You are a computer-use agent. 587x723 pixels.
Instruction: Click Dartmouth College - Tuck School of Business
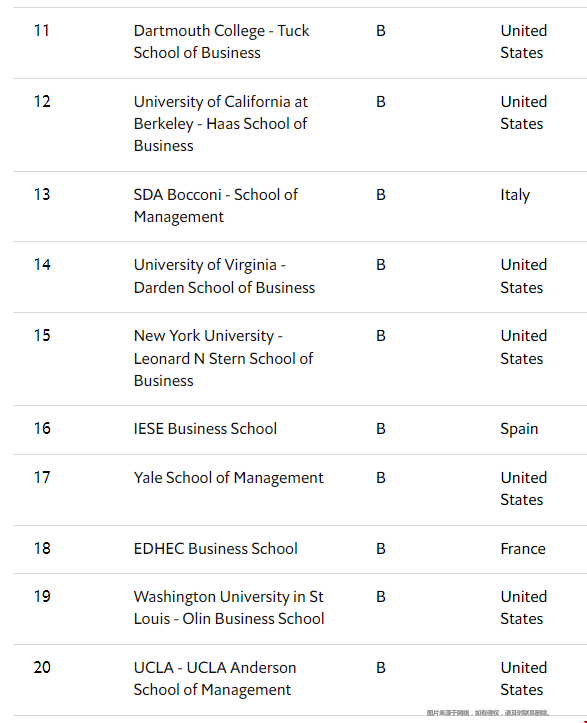point(221,41)
